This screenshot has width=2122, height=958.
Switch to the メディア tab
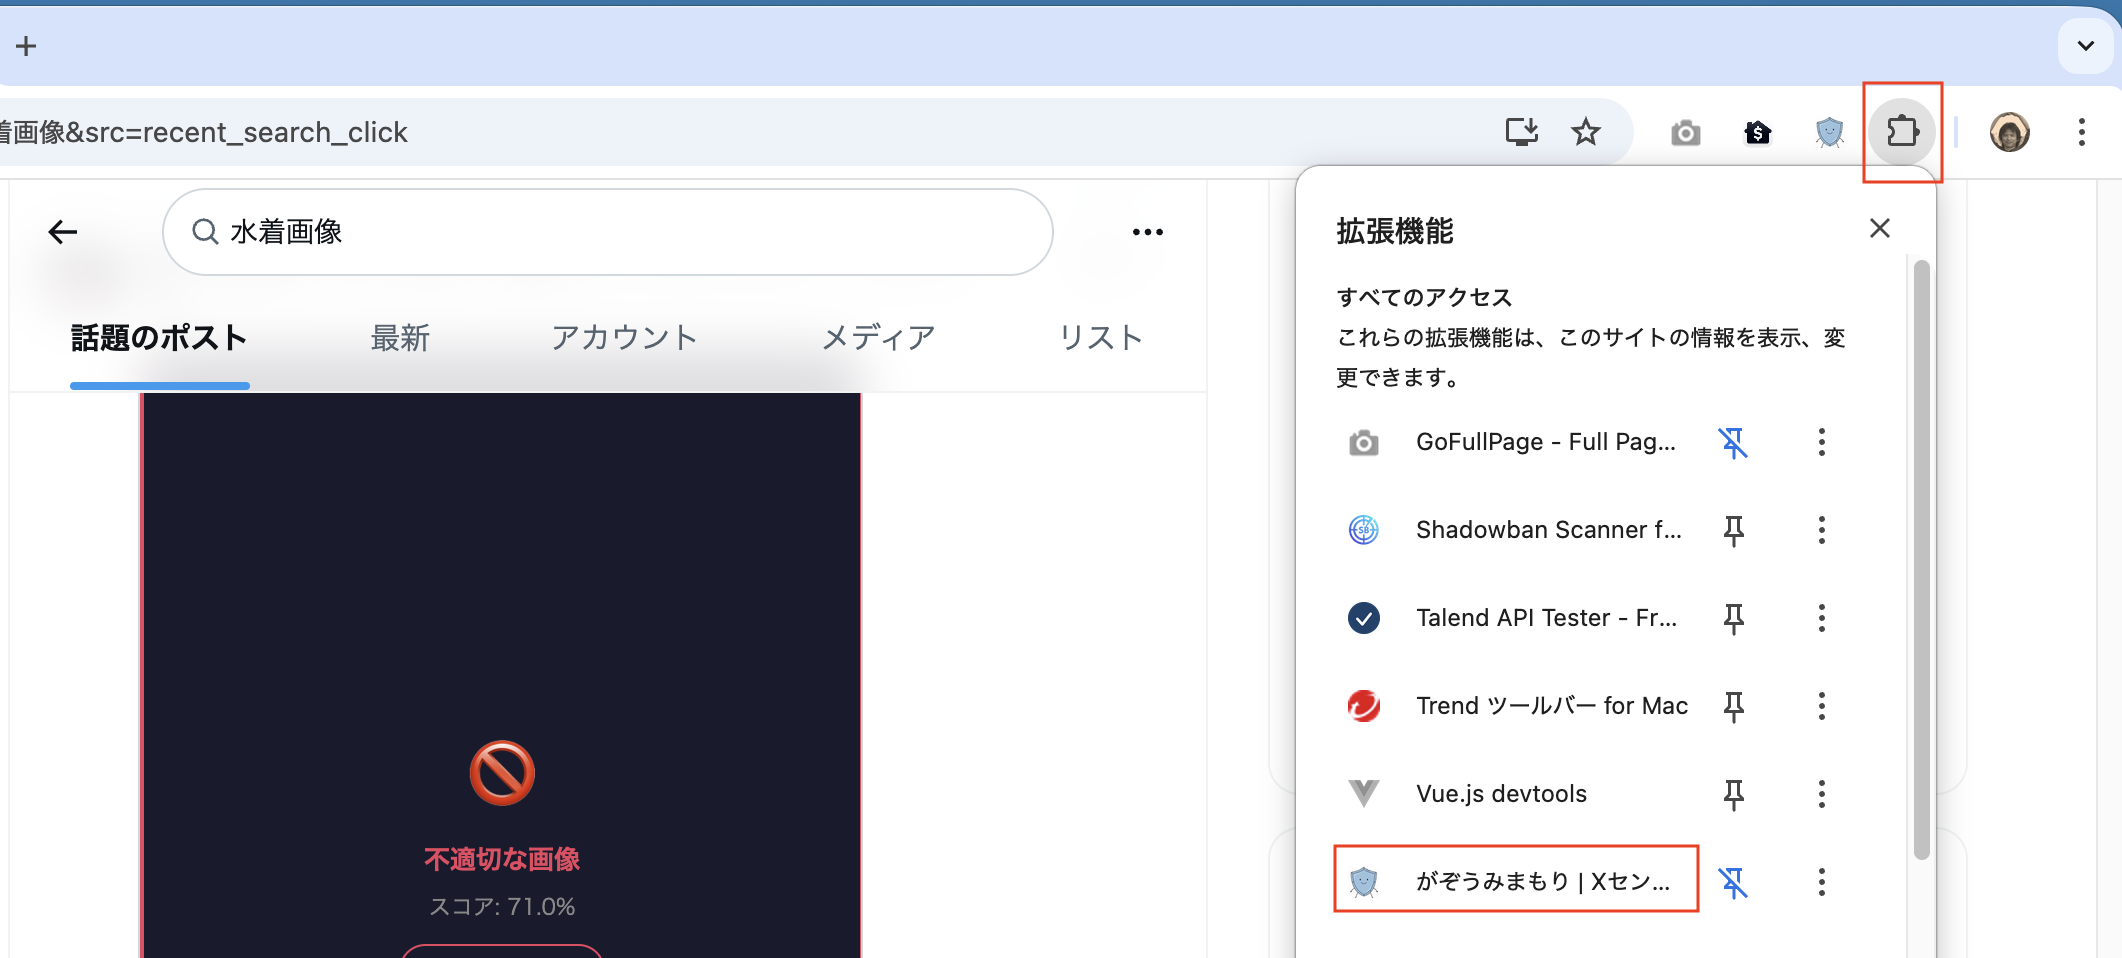pyautogui.click(x=878, y=338)
